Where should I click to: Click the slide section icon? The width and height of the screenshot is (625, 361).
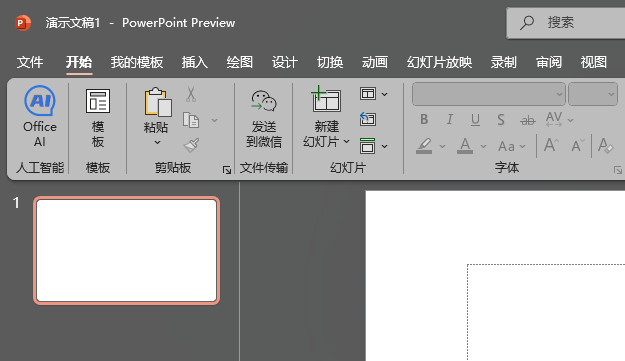pyautogui.click(x=368, y=146)
